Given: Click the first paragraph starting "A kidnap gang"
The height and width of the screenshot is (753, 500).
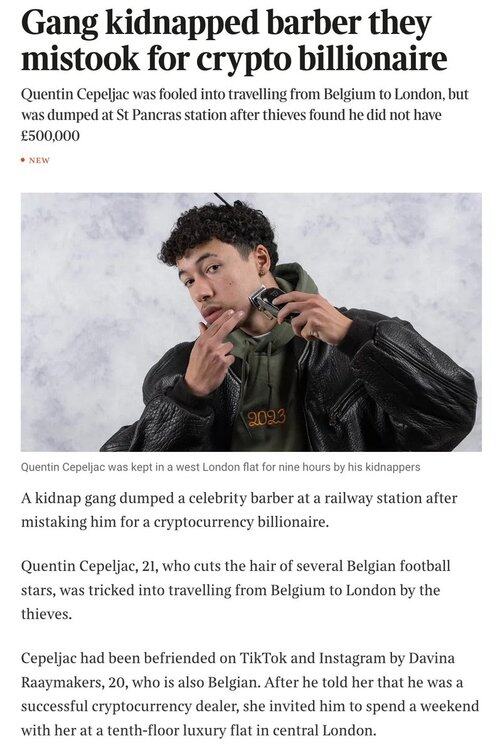Looking at the screenshot, I should [x=239, y=510].
